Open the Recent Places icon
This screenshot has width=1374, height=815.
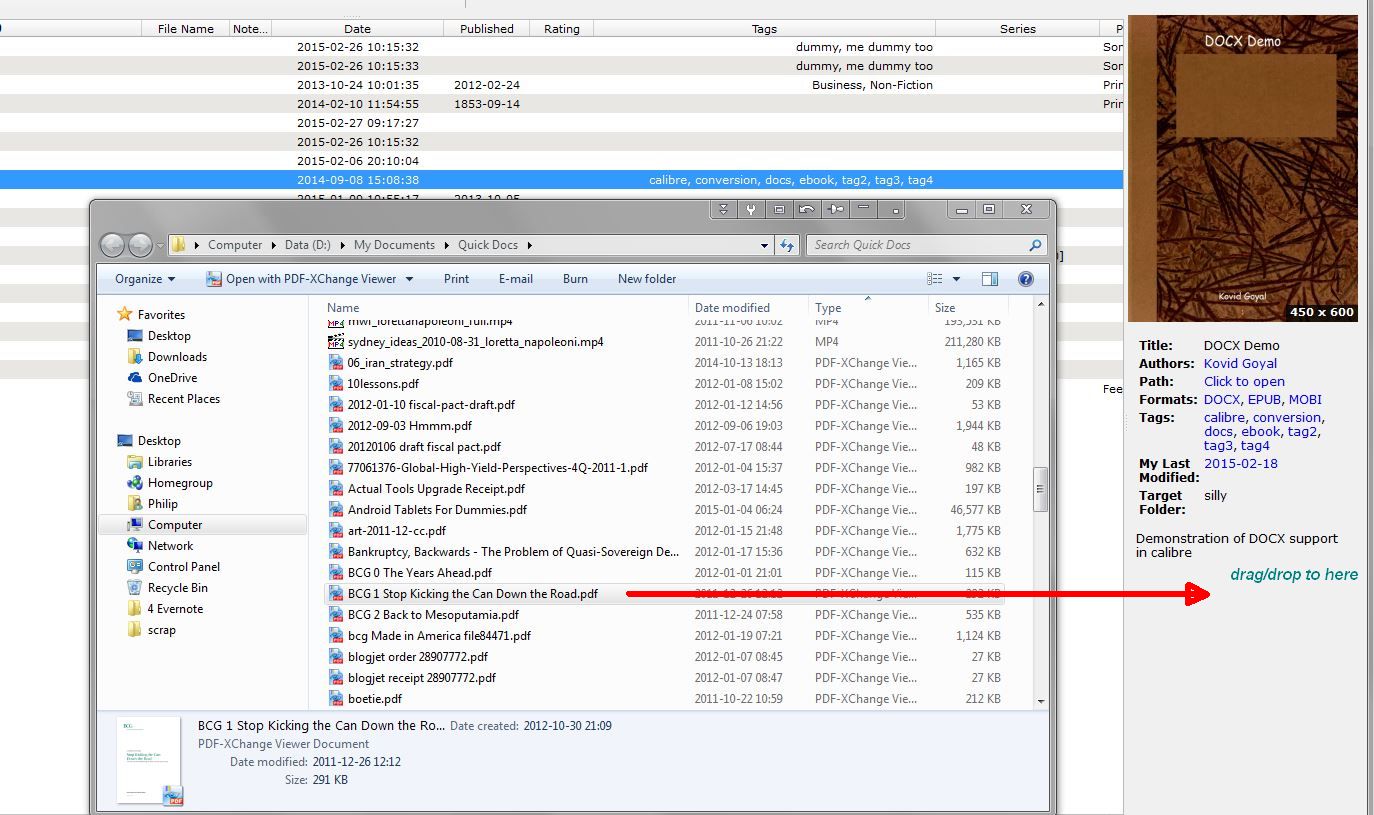pyautogui.click(x=135, y=399)
